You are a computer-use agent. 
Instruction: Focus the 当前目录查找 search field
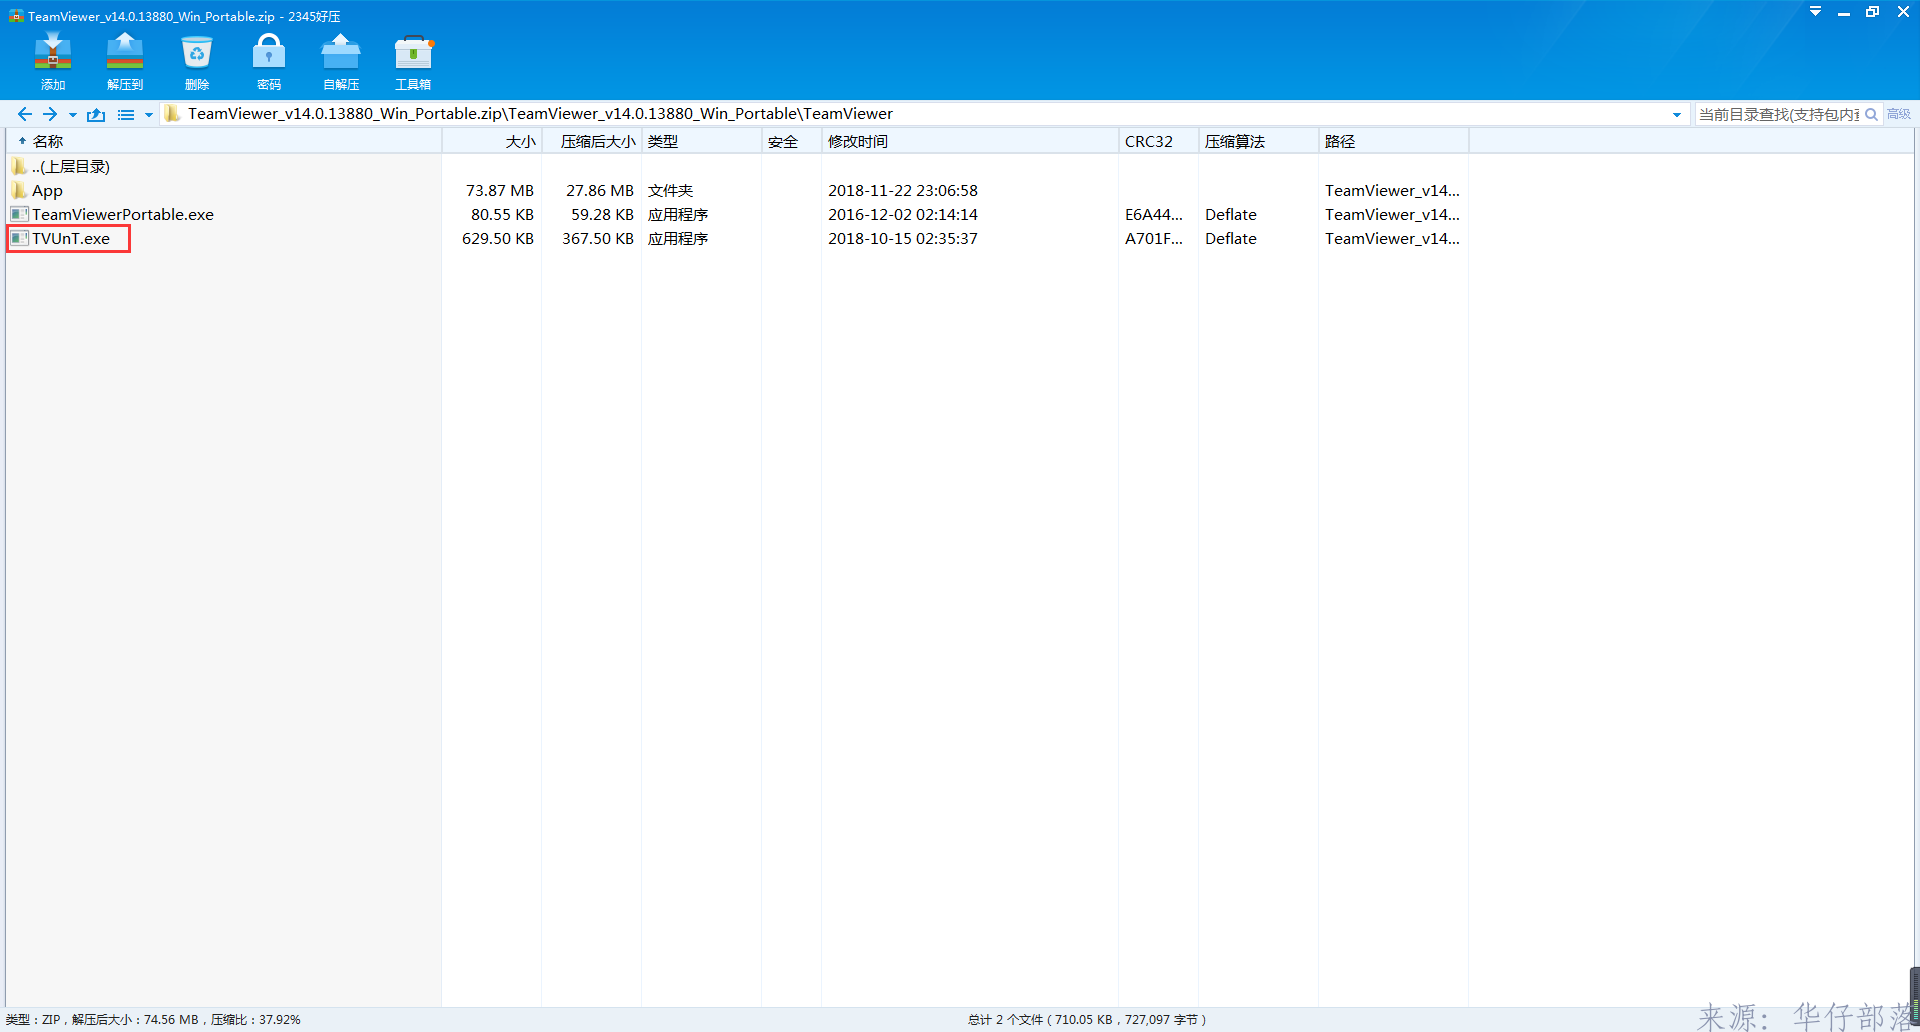1778,114
